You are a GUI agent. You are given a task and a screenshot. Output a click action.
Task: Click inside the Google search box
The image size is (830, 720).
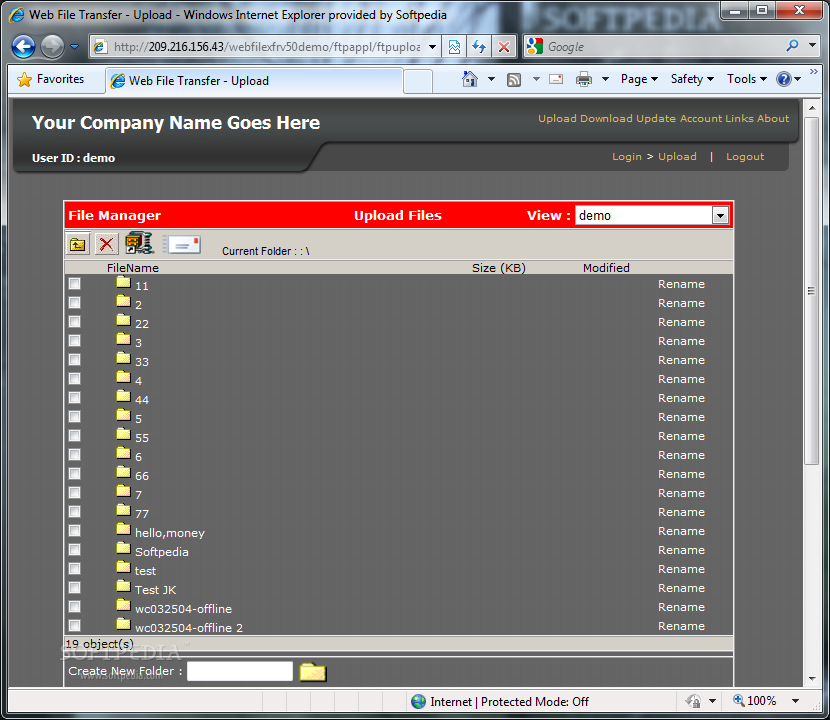664,47
